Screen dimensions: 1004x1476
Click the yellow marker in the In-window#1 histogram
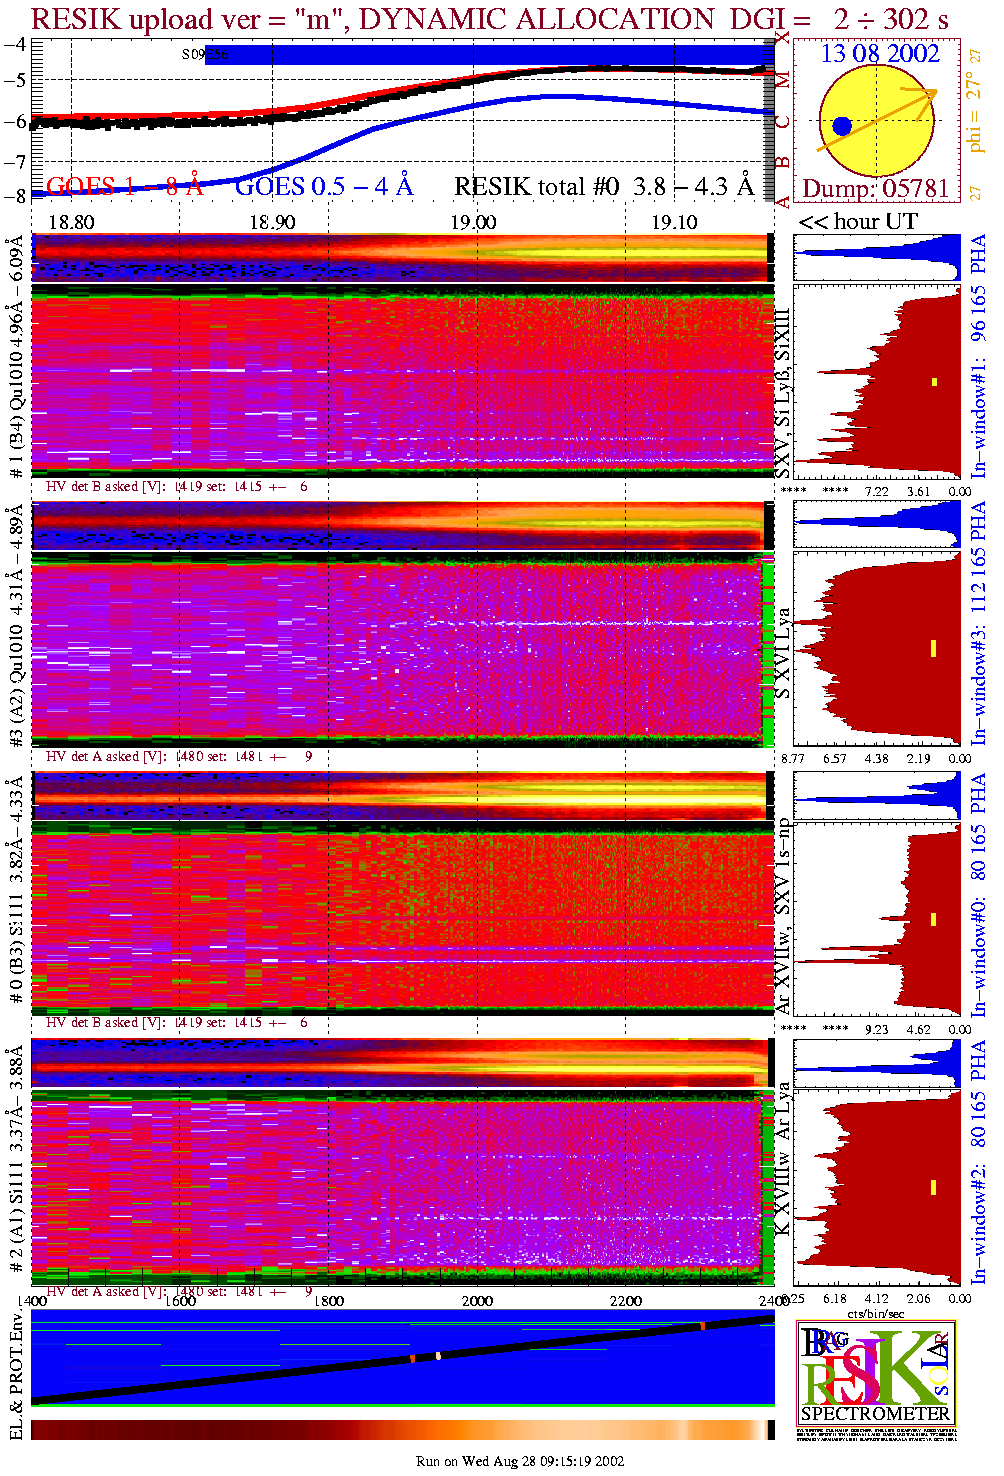coord(934,381)
